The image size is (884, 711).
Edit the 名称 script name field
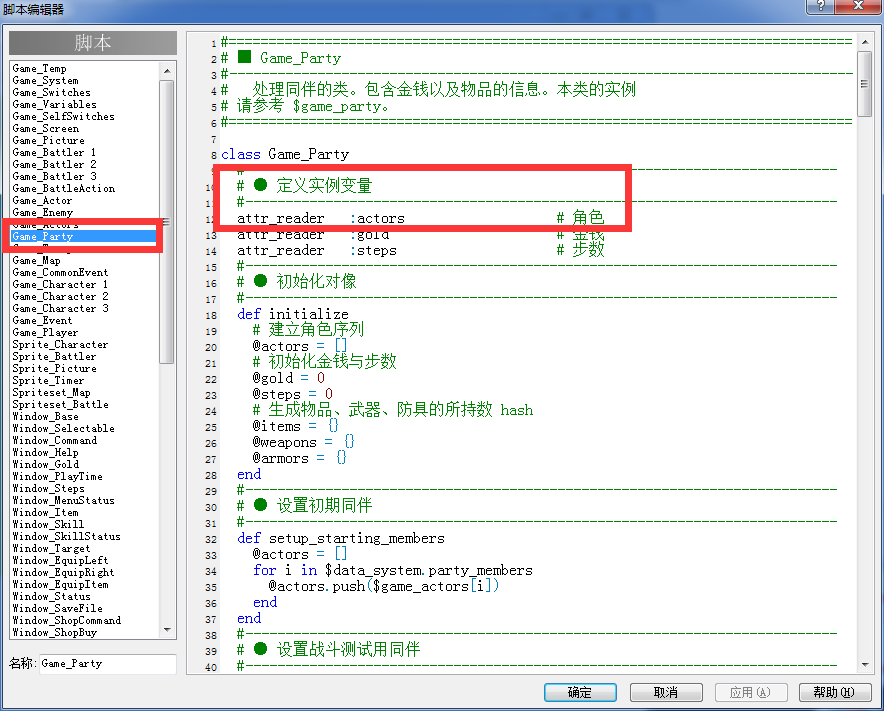(x=108, y=664)
